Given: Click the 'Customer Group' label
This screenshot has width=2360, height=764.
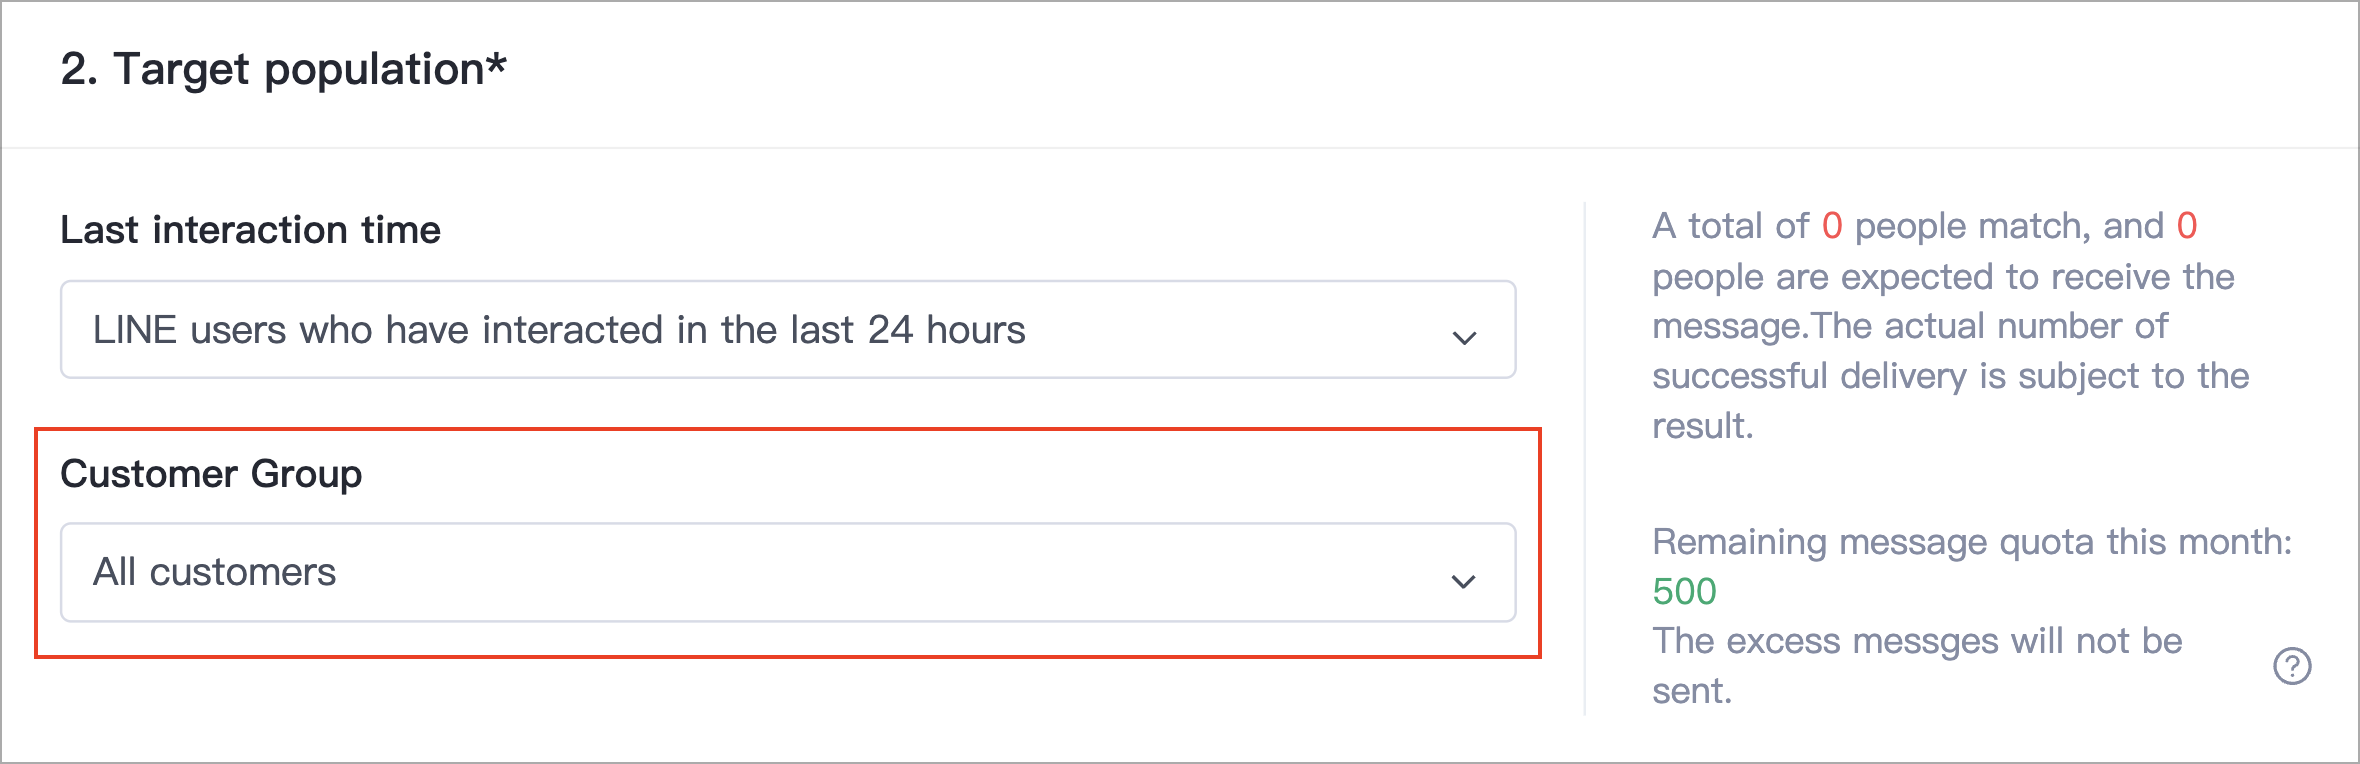Looking at the screenshot, I should pyautogui.click(x=211, y=474).
